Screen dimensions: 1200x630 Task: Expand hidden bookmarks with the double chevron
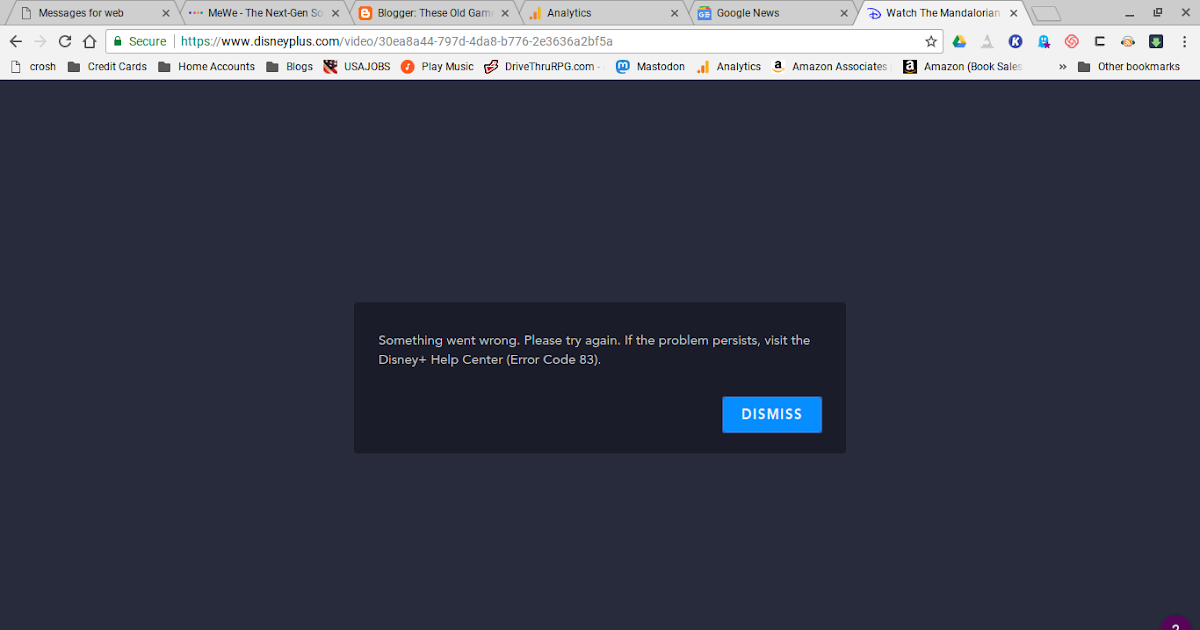1062,67
